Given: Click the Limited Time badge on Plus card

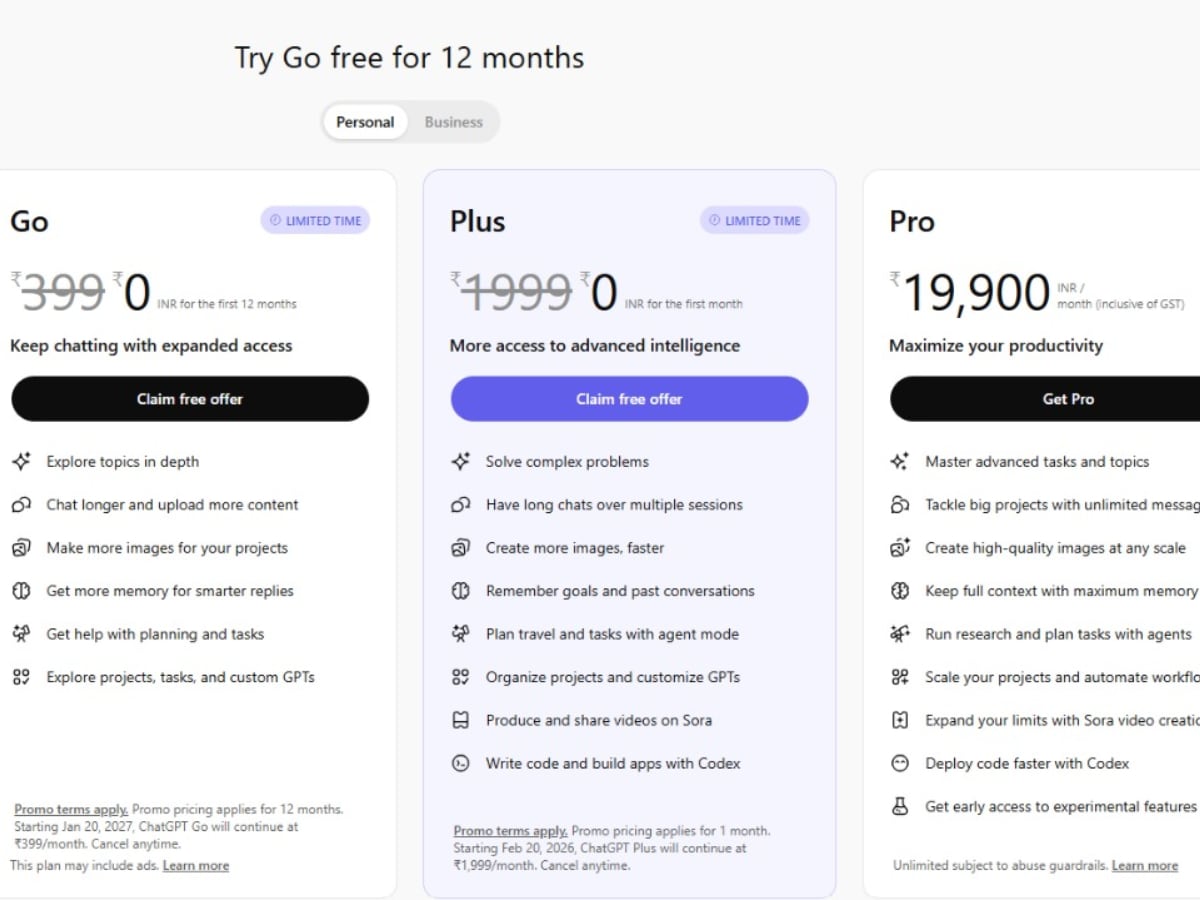Looking at the screenshot, I should coord(754,221).
